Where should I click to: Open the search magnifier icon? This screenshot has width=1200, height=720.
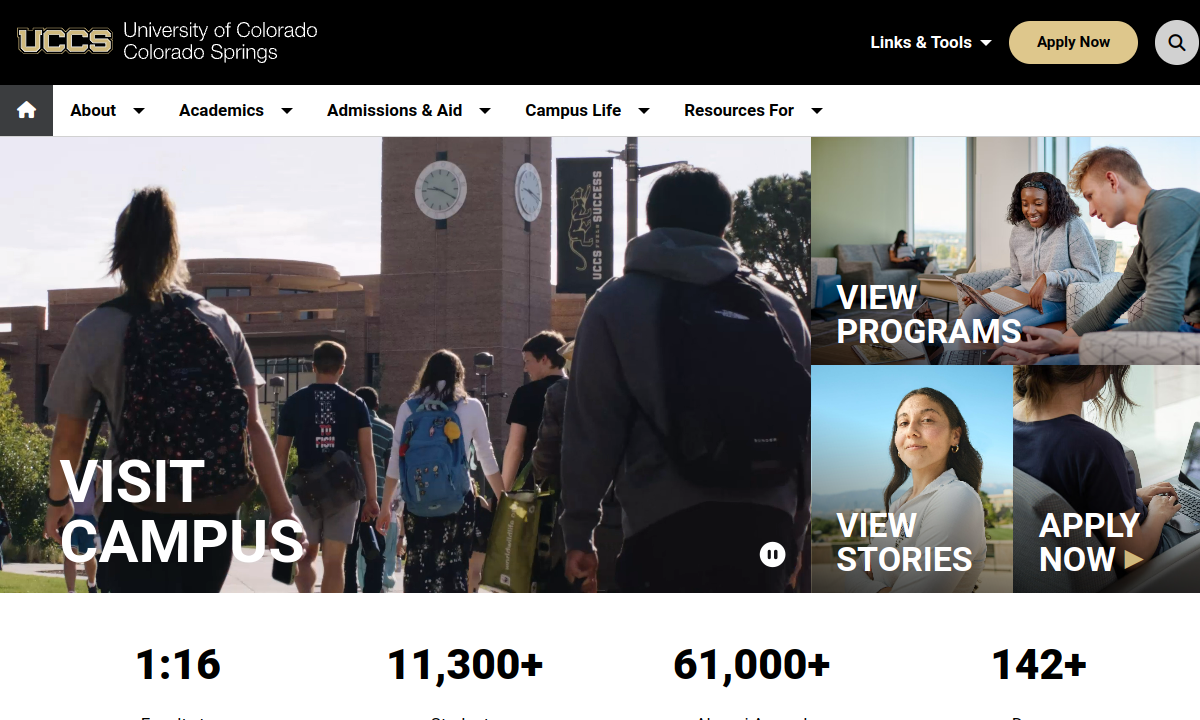[1176, 43]
